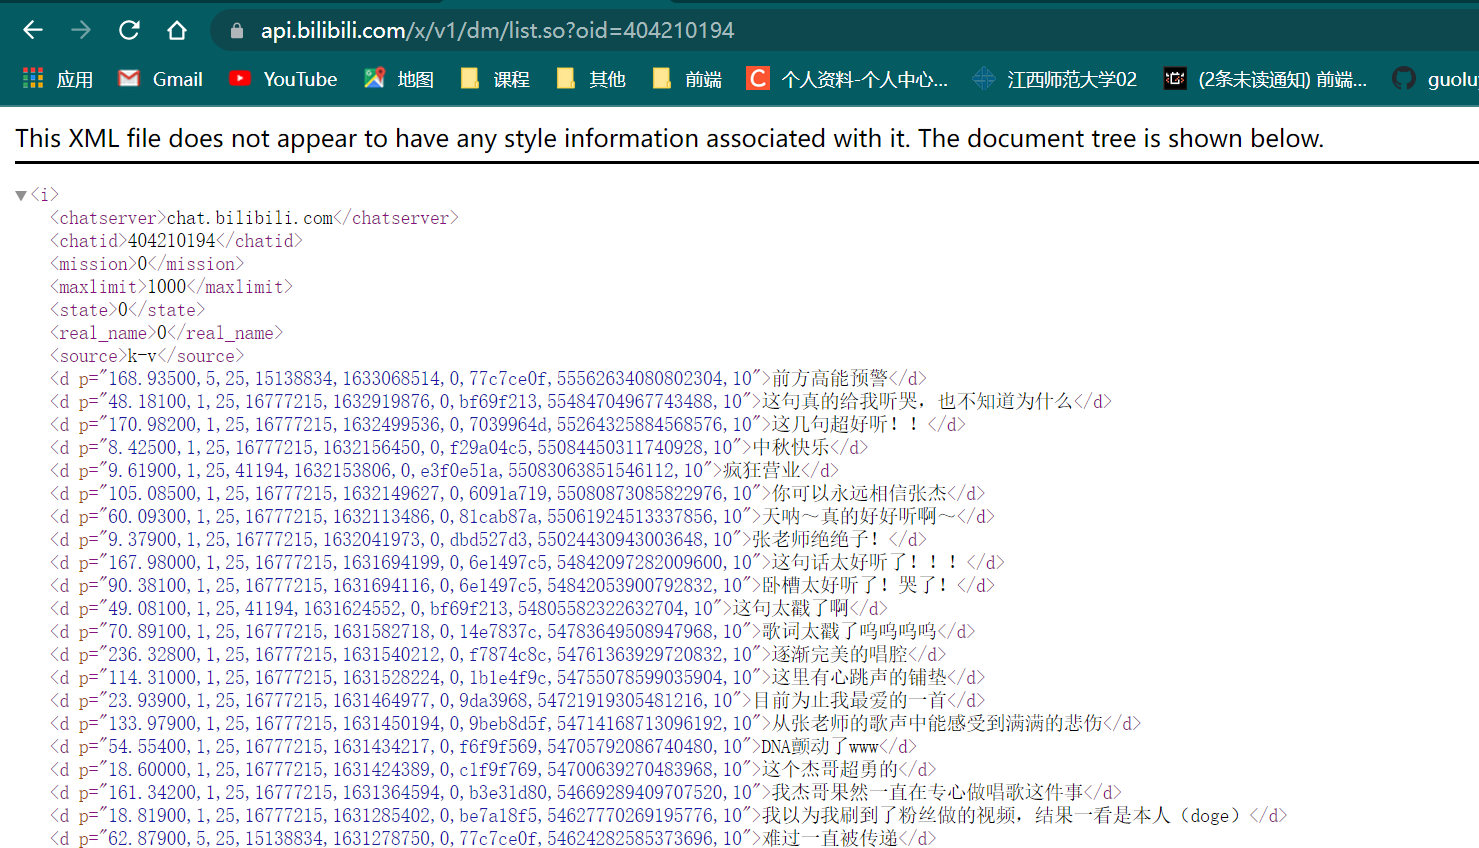This screenshot has height=848, width=1479.
Task: Select the comment text 疯狂营业
Action: 762,471
